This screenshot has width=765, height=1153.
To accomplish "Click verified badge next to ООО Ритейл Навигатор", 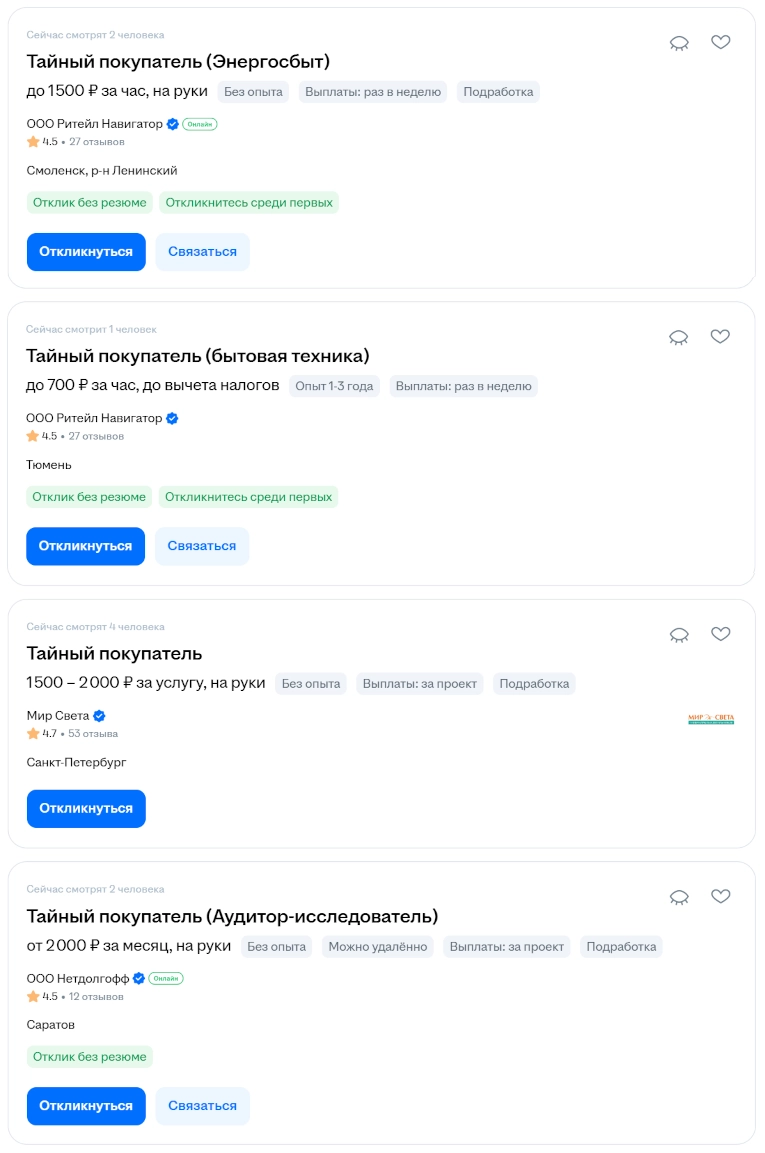I will (x=172, y=124).
